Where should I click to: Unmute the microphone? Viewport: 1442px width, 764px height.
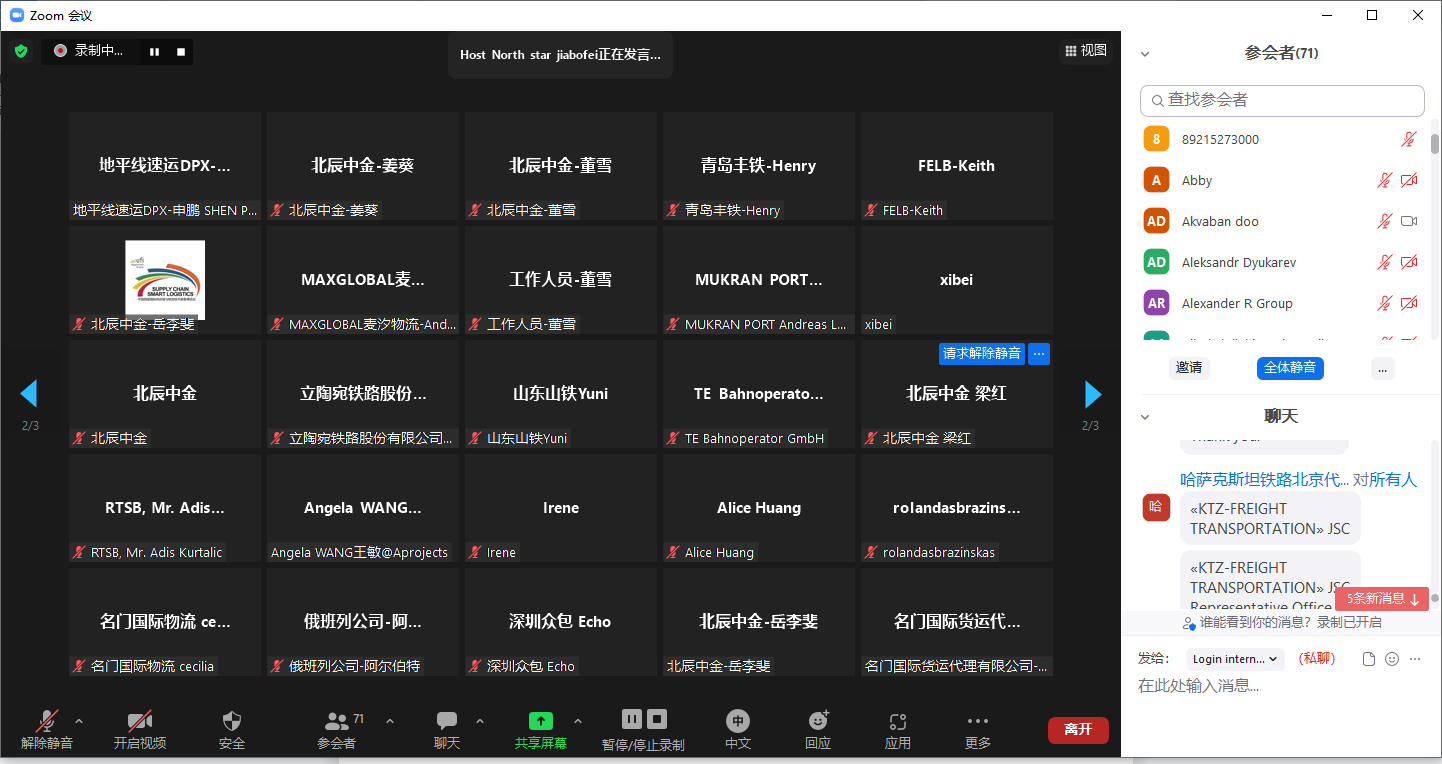pyautogui.click(x=46, y=721)
